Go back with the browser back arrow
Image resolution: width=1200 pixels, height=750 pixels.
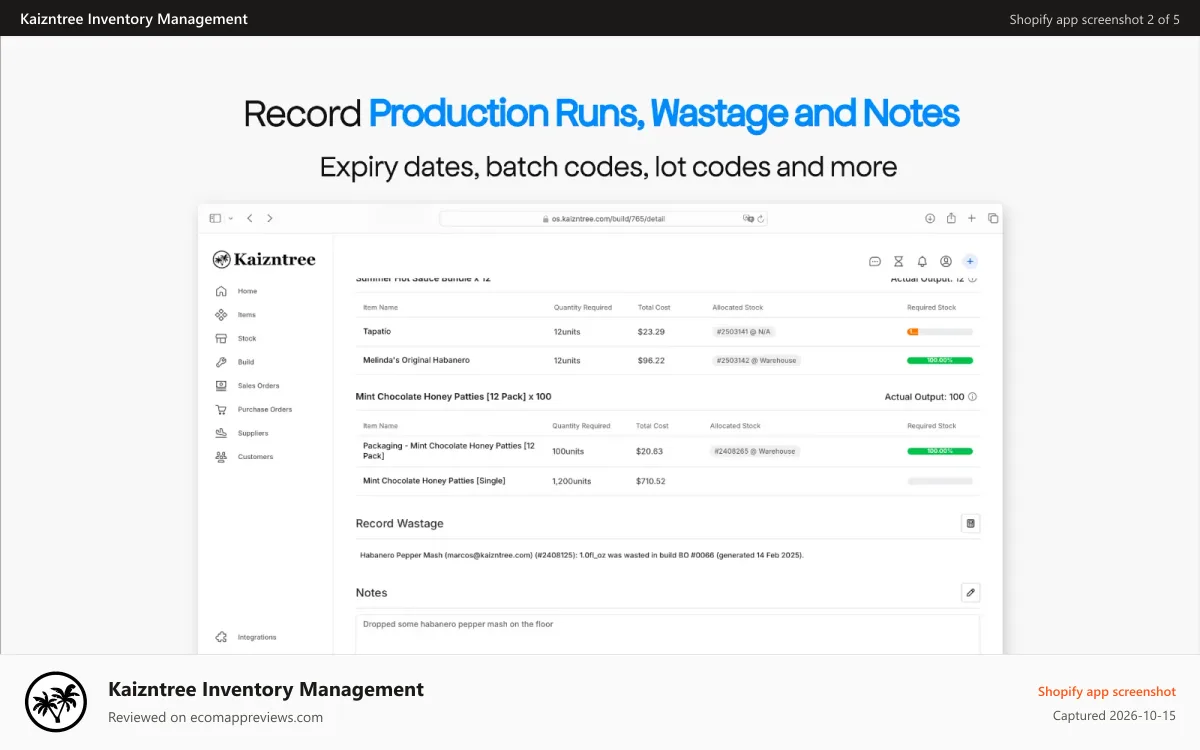[249, 218]
